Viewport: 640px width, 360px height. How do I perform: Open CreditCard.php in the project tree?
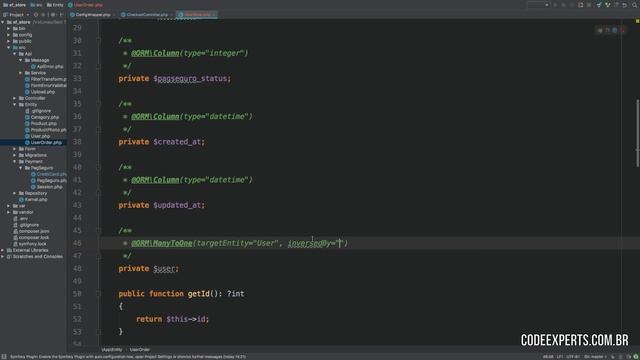[x=49, y=174]
